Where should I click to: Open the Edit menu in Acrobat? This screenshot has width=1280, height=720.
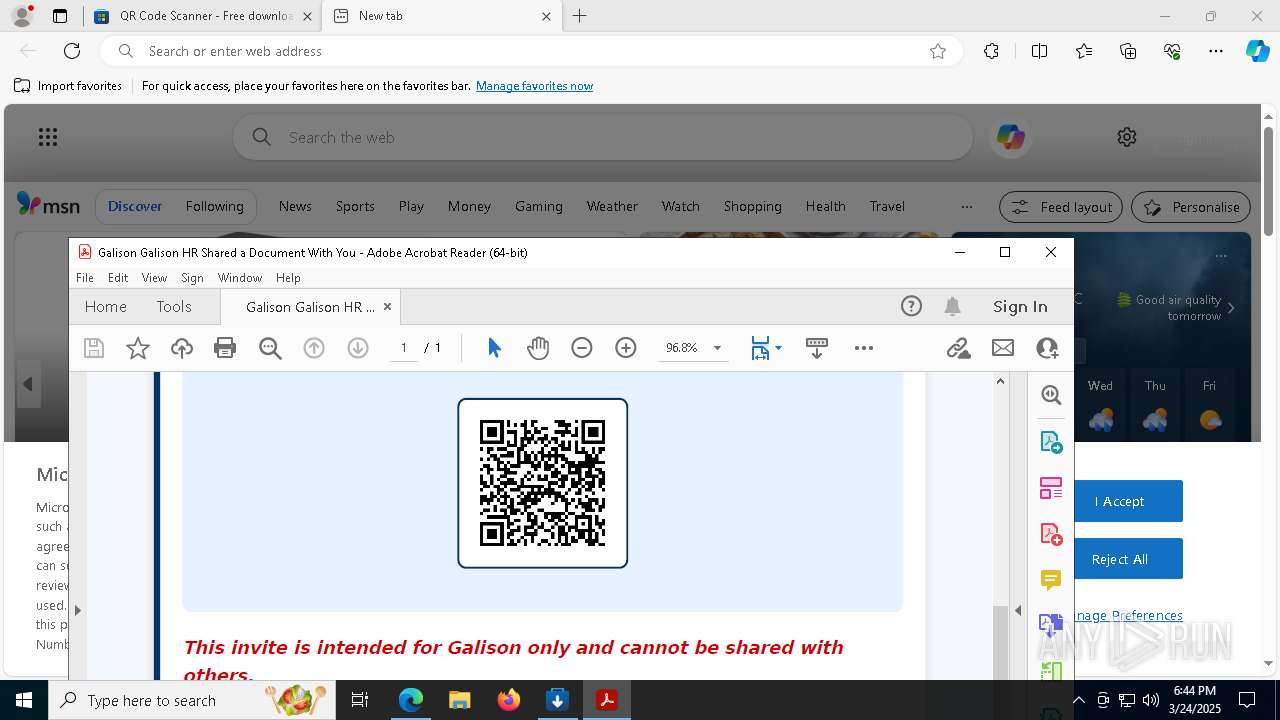click(118, 278)
